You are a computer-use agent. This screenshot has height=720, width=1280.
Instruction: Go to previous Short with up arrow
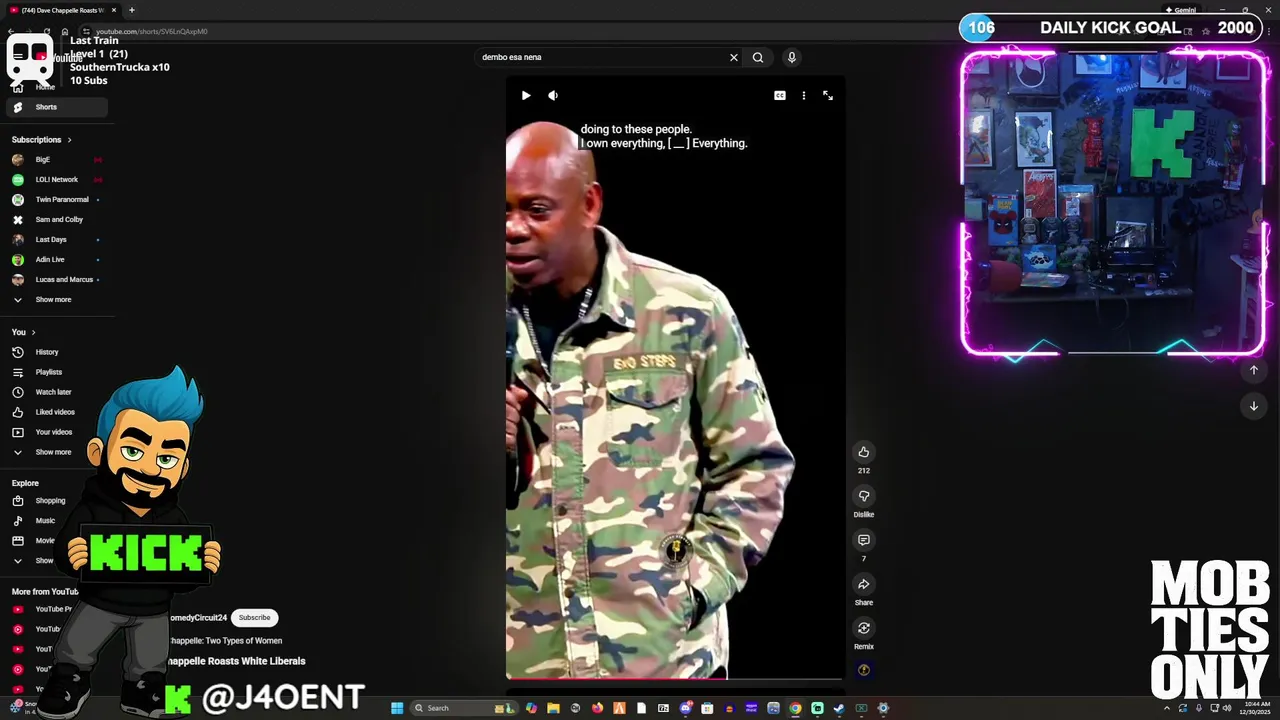coord(1254,370)
